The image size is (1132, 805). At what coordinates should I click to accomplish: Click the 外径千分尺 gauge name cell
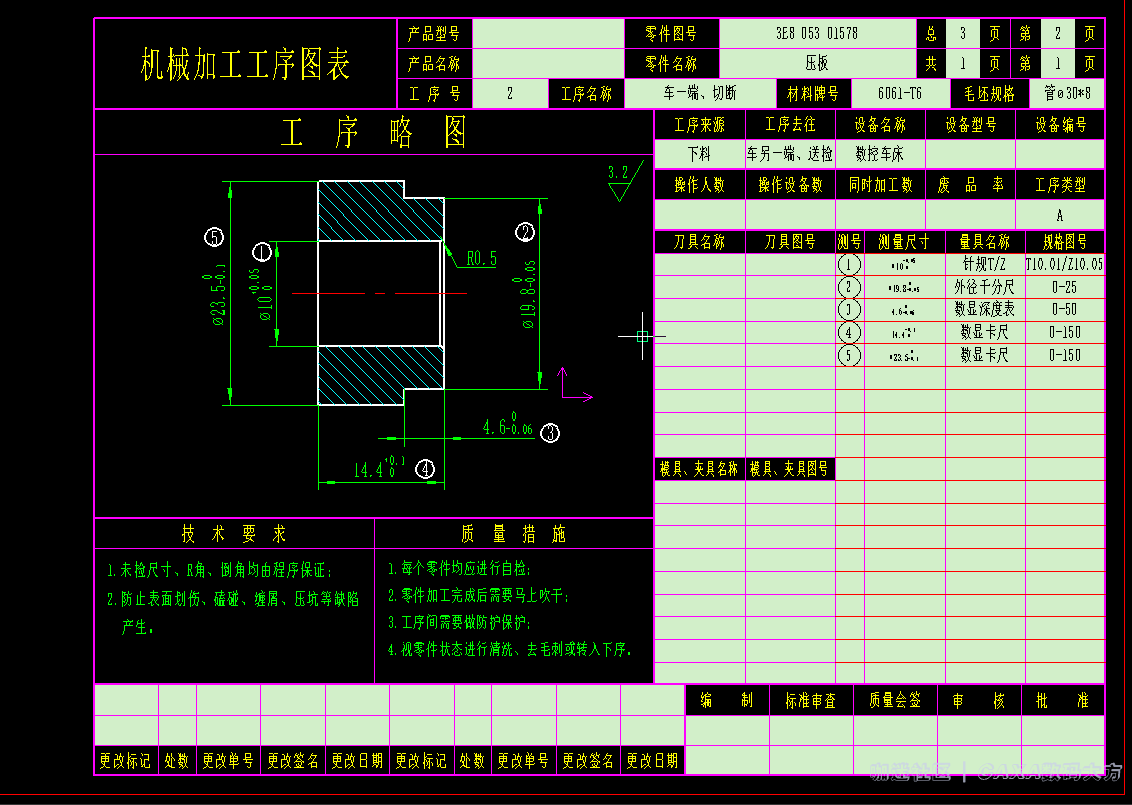click(984, 288)
